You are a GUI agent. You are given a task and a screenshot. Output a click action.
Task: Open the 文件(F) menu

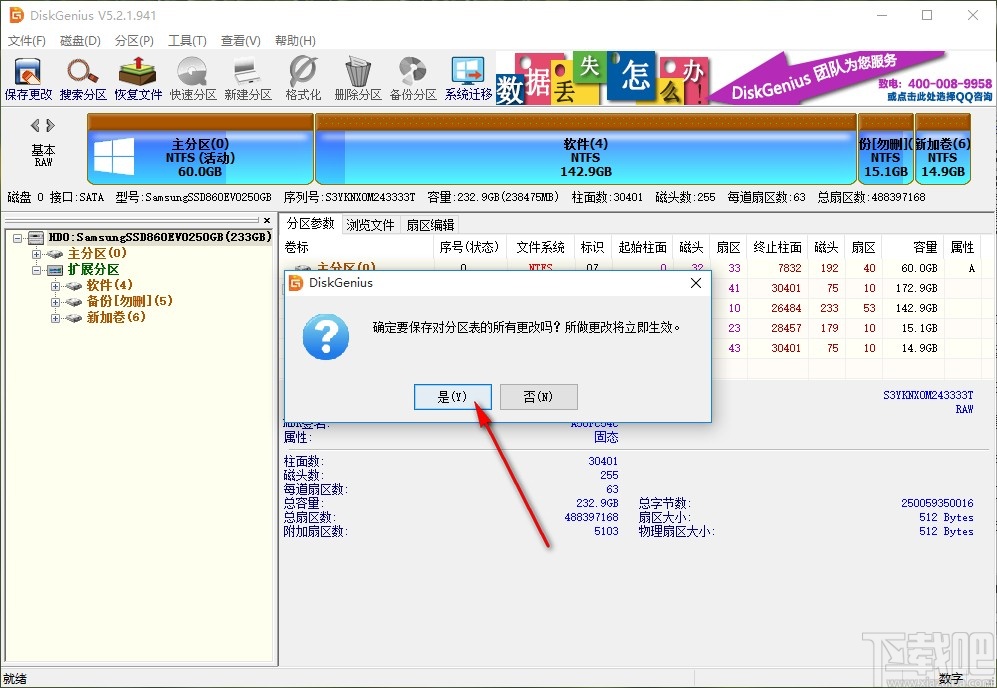(27, 41)
